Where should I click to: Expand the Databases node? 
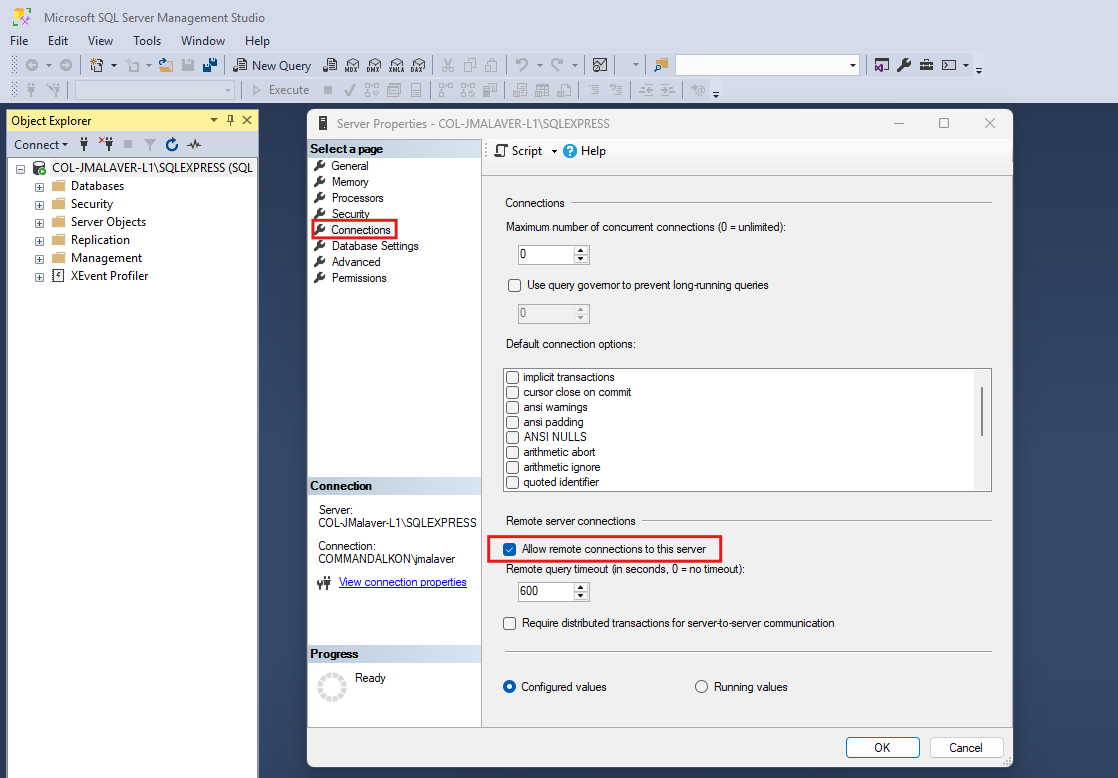tap(39, 187)
